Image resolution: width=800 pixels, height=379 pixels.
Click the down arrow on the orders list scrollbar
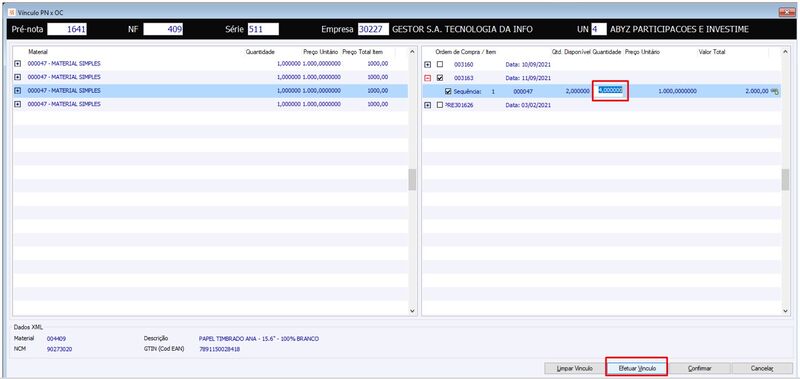(785, 310)
